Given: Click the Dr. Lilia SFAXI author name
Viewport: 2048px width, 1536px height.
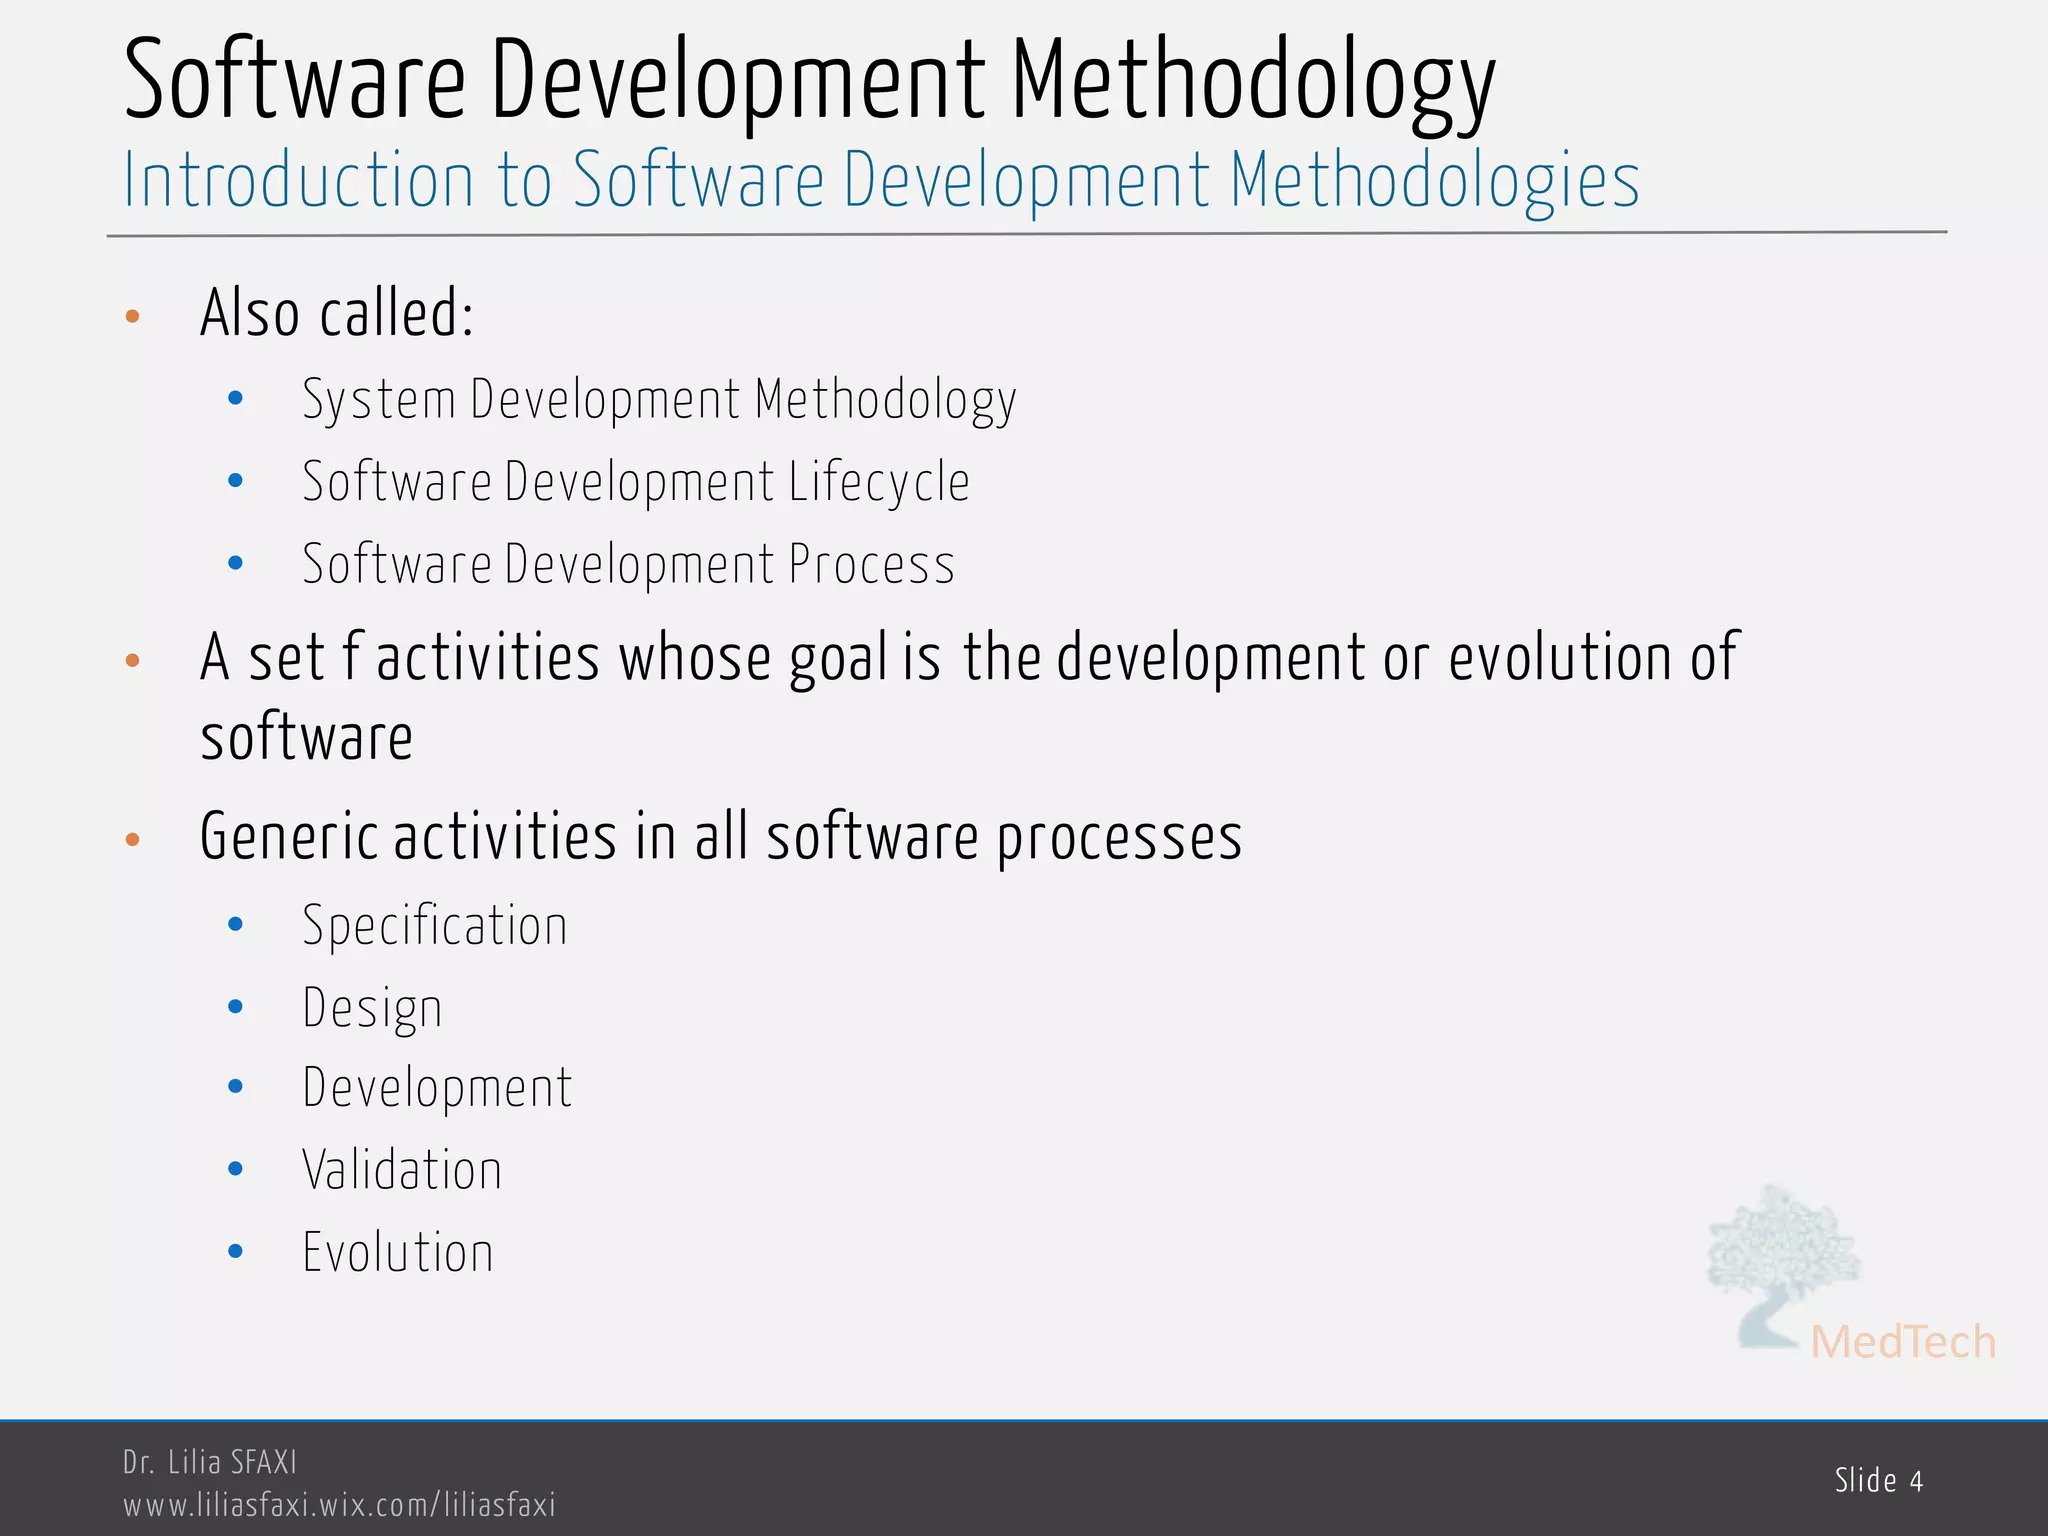Looking at the screenshot, I should (x=210, y=1462).
